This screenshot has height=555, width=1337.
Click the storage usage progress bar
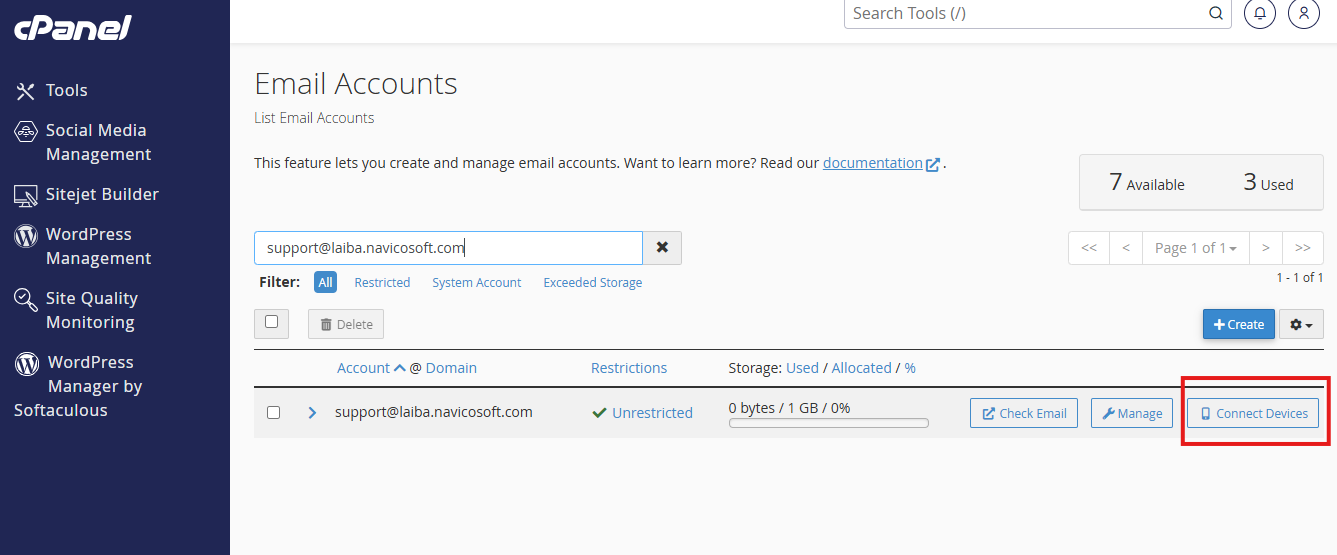point(828,423)
